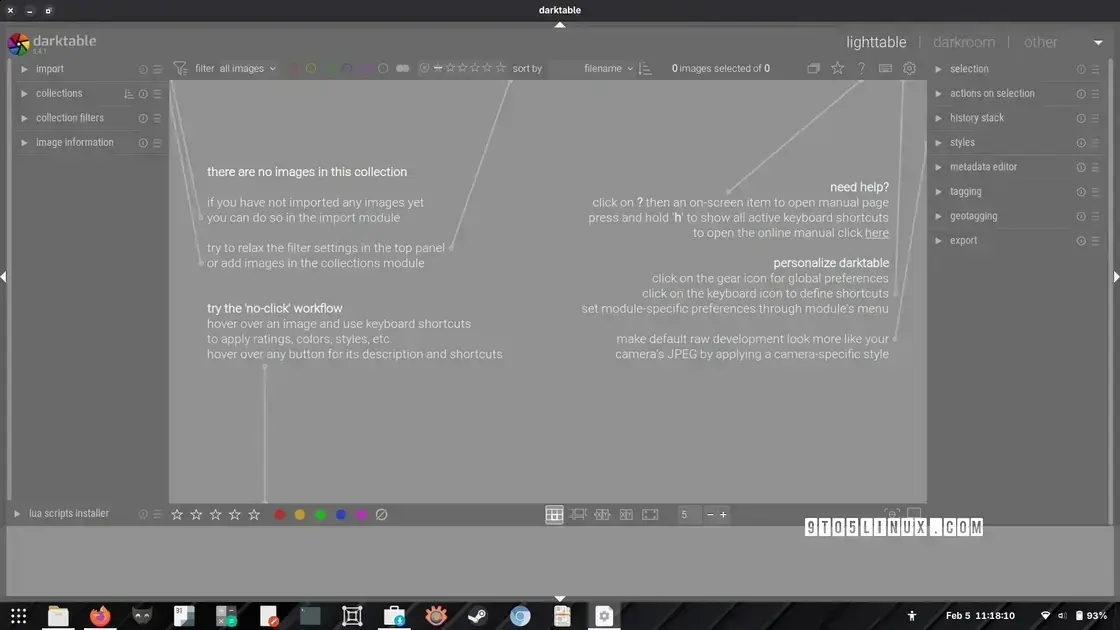Screen dimensions: 1120x630
Task: Open the other views tab
Action: tap(1040, 42)
